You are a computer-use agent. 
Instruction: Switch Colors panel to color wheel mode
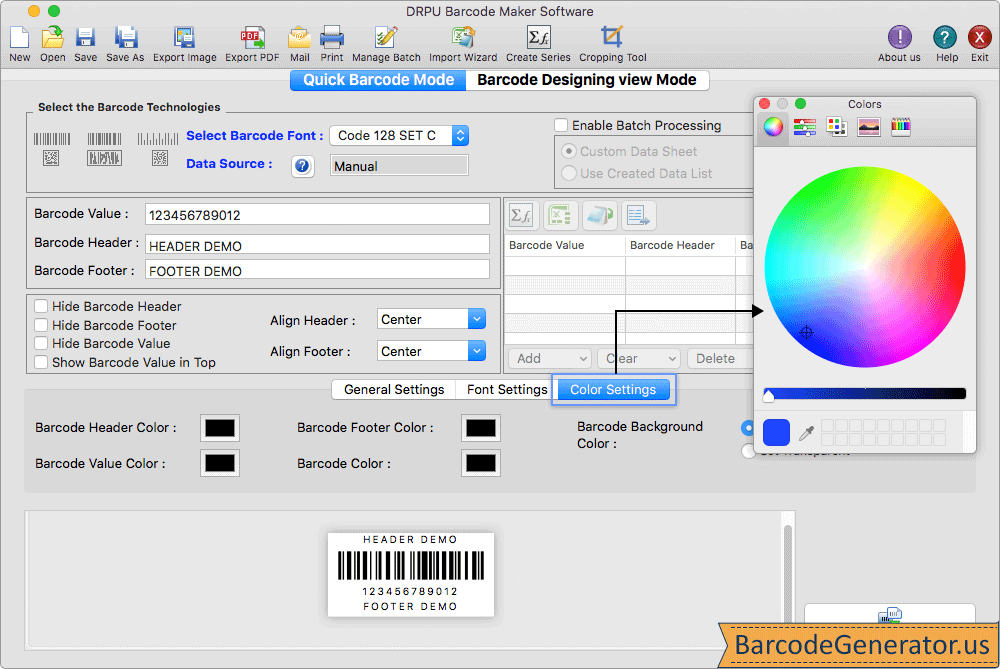coord(773,127)
